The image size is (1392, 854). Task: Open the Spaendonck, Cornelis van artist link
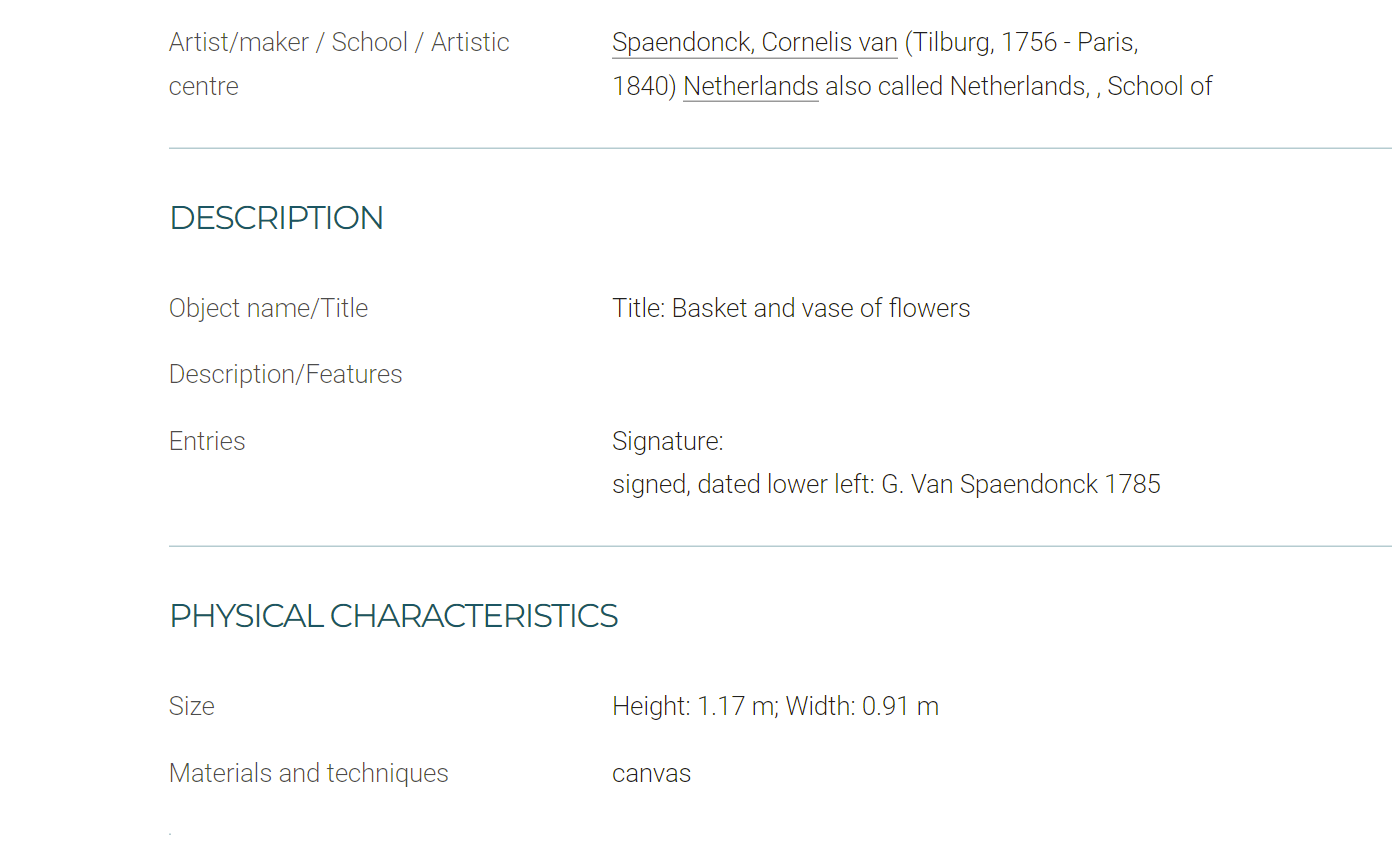click(755, 42)
